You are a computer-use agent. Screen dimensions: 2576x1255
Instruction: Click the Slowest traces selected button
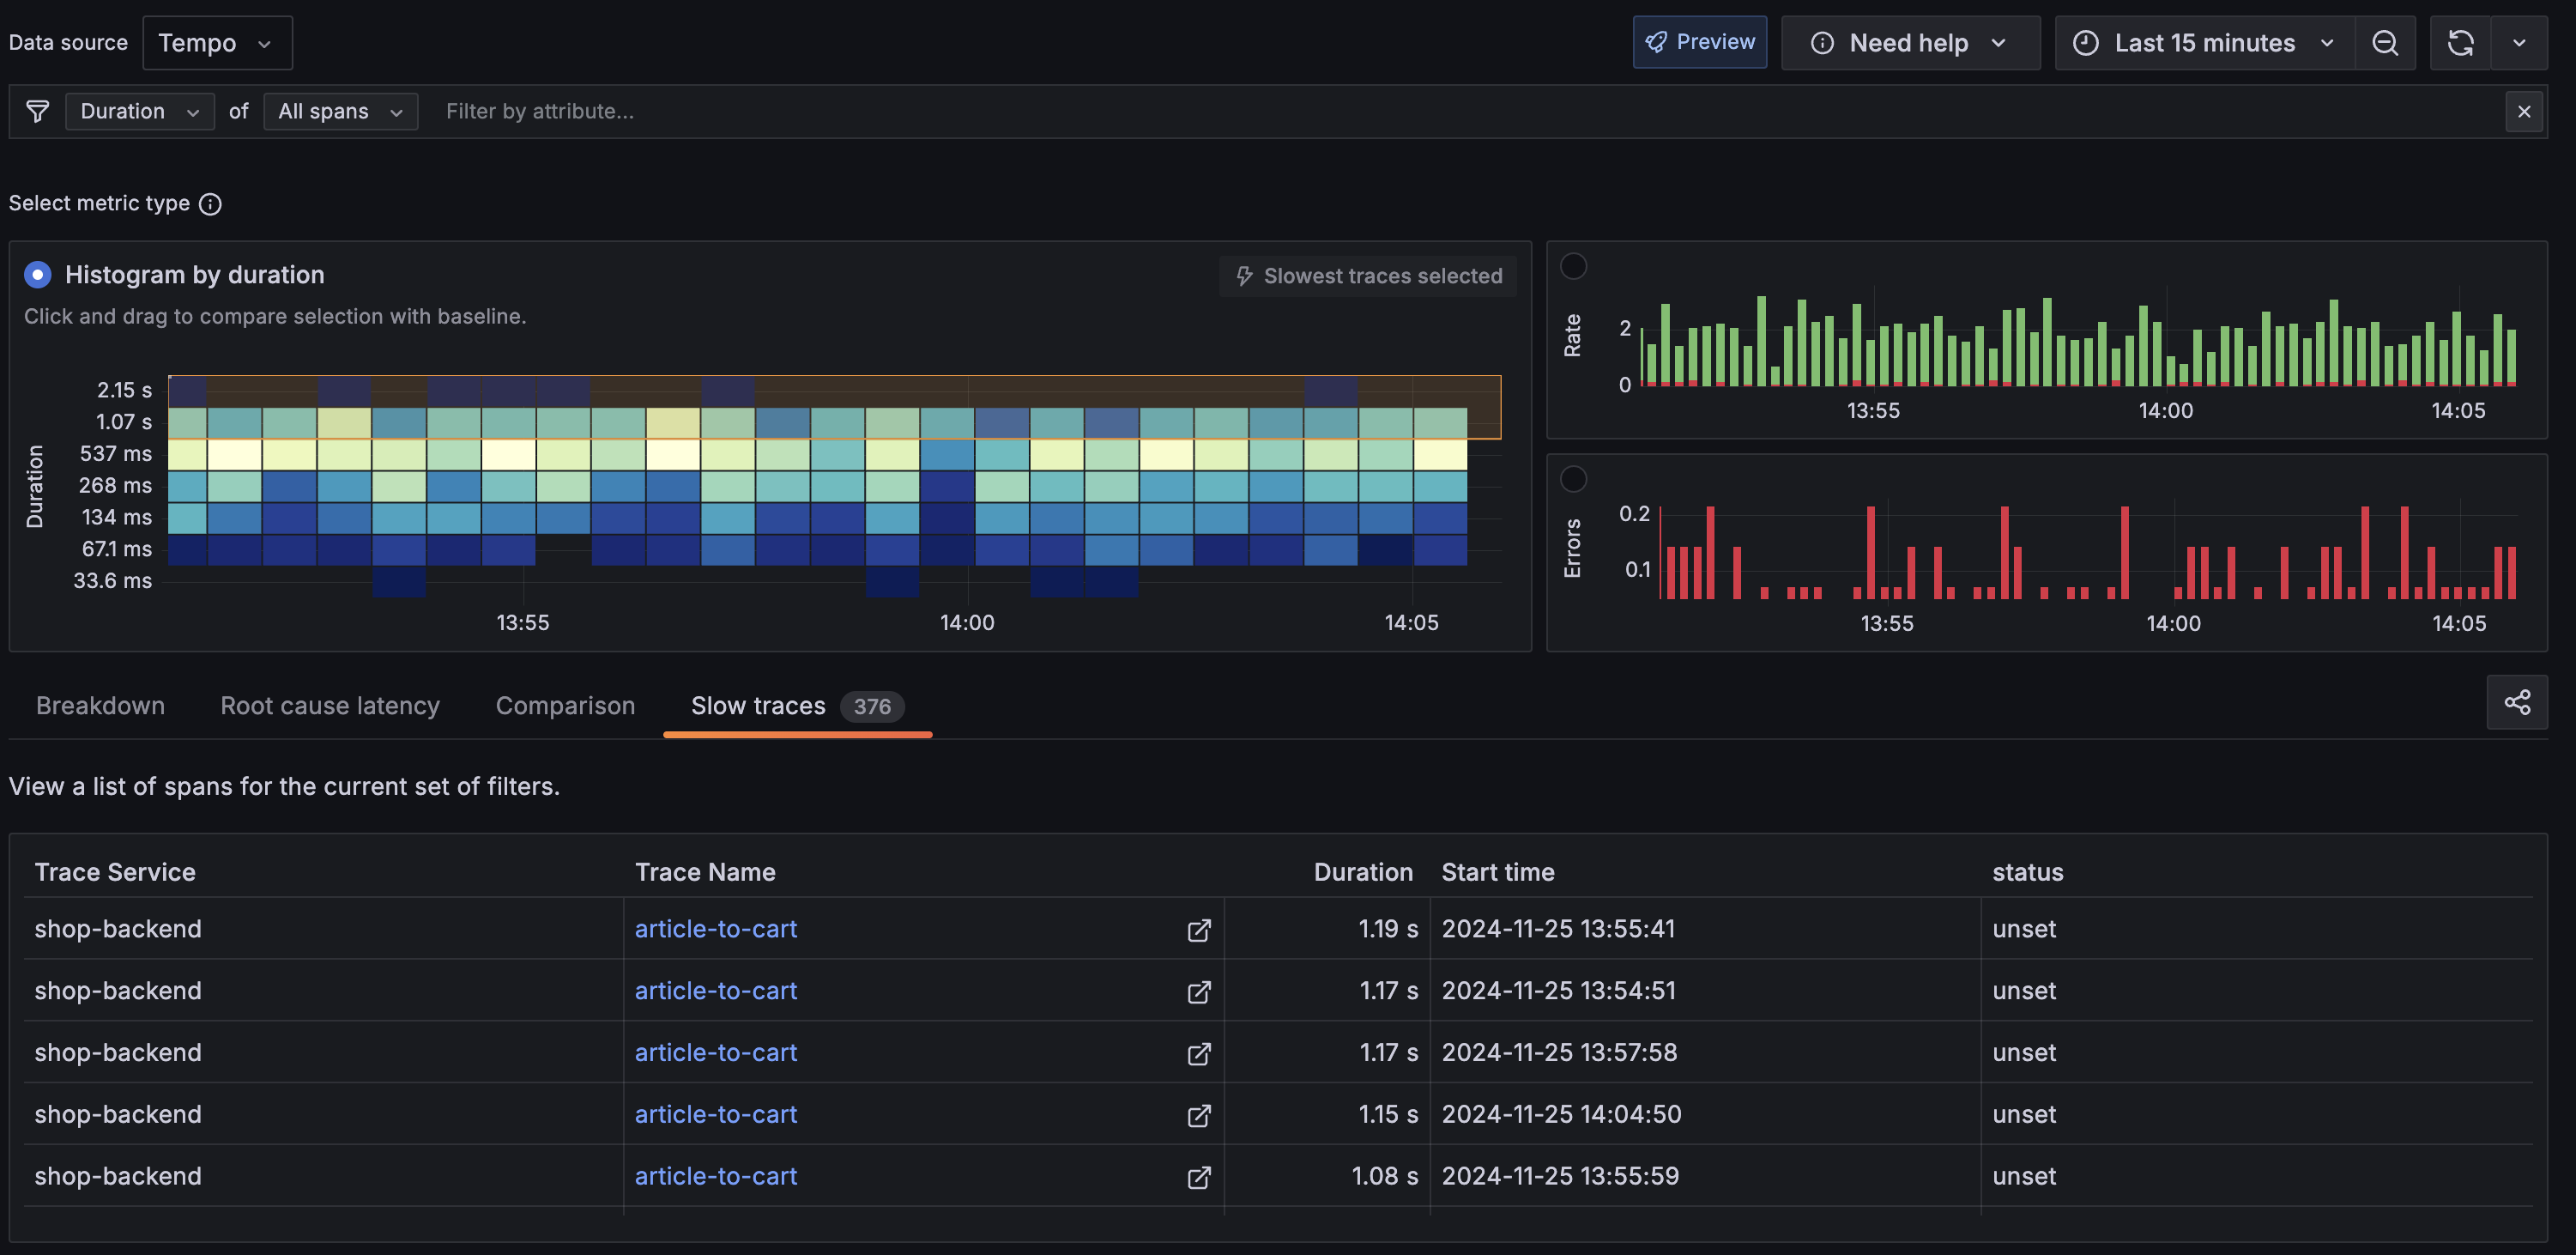pyautogui.click(x=1367, y=276)
